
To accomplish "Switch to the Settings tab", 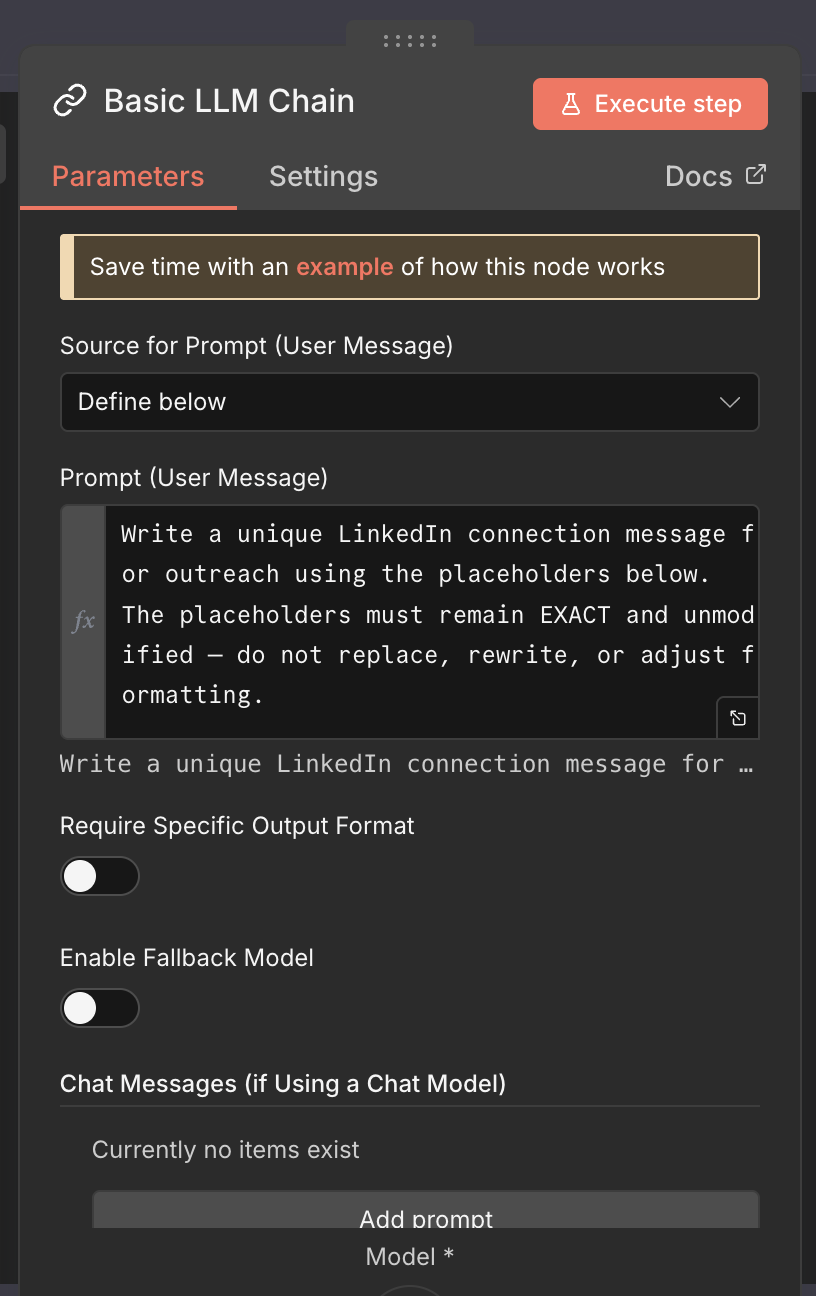I will point(323,177).
